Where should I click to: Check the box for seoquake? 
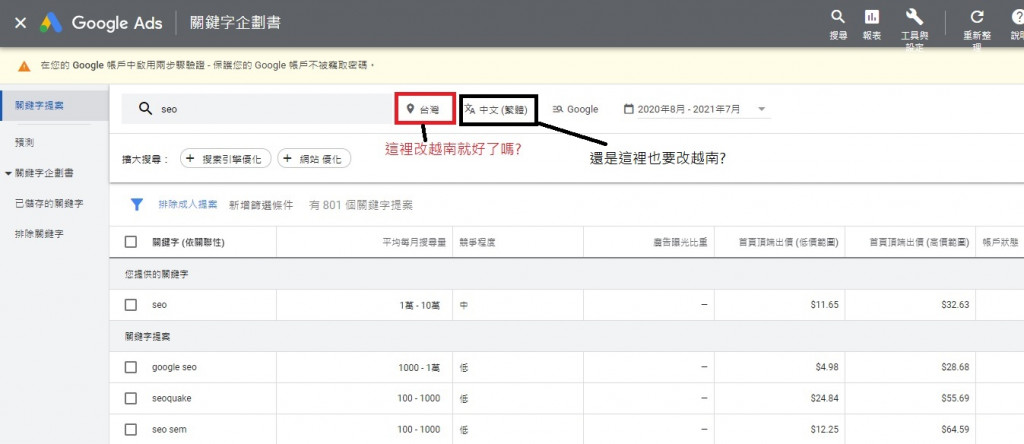(x=131, y=398)
